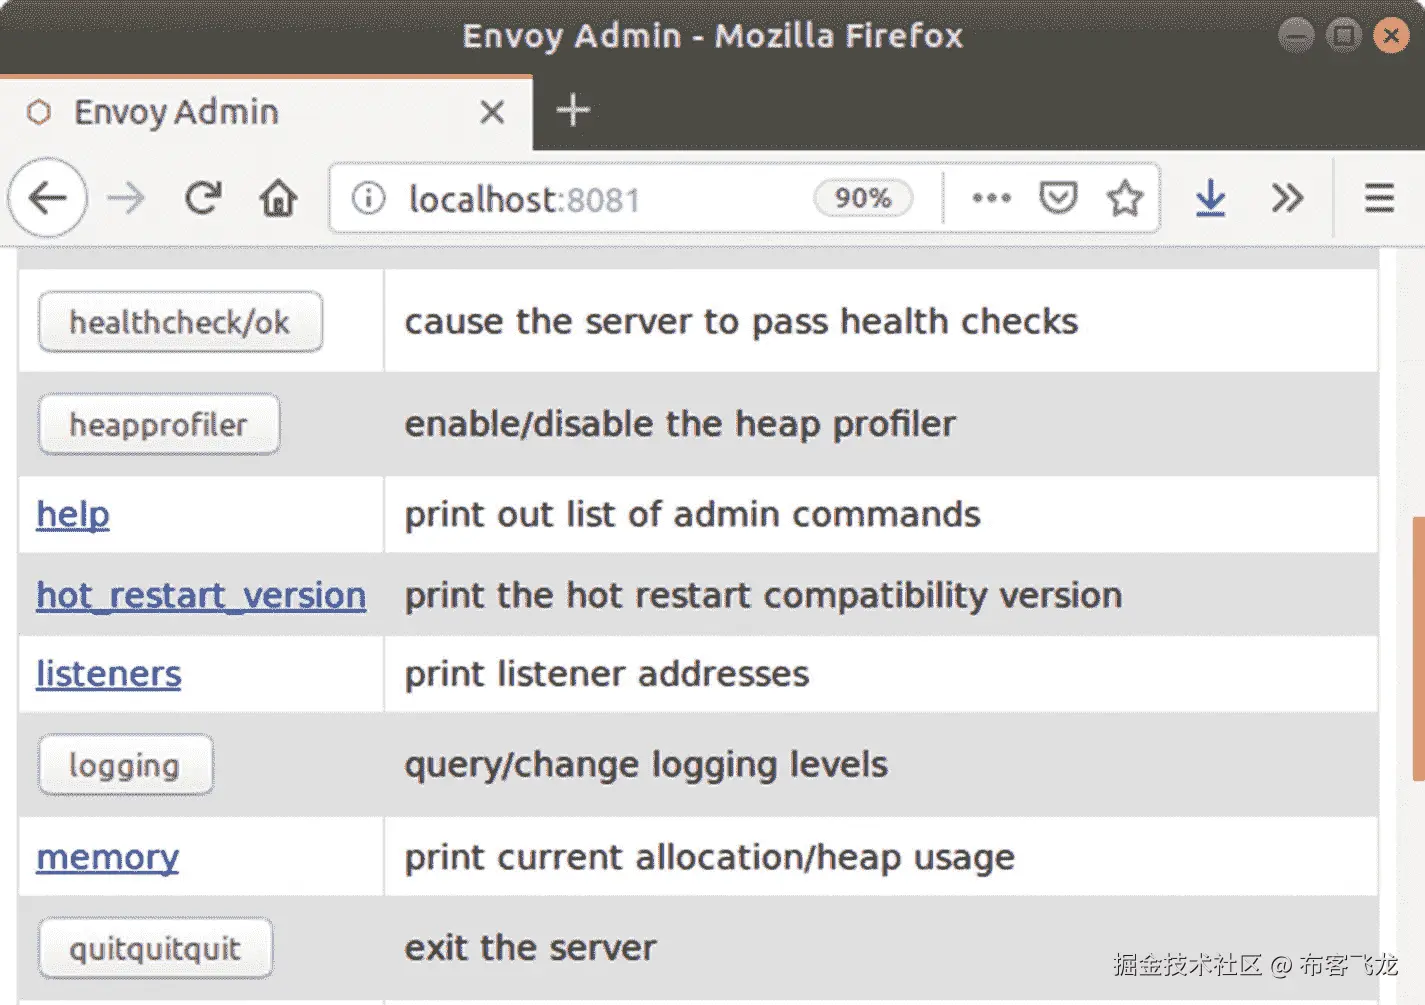Click the window title 'Envoy Admin - Mozilla Firefox'
The image size is (1425, 1005).
click(712, 36)
